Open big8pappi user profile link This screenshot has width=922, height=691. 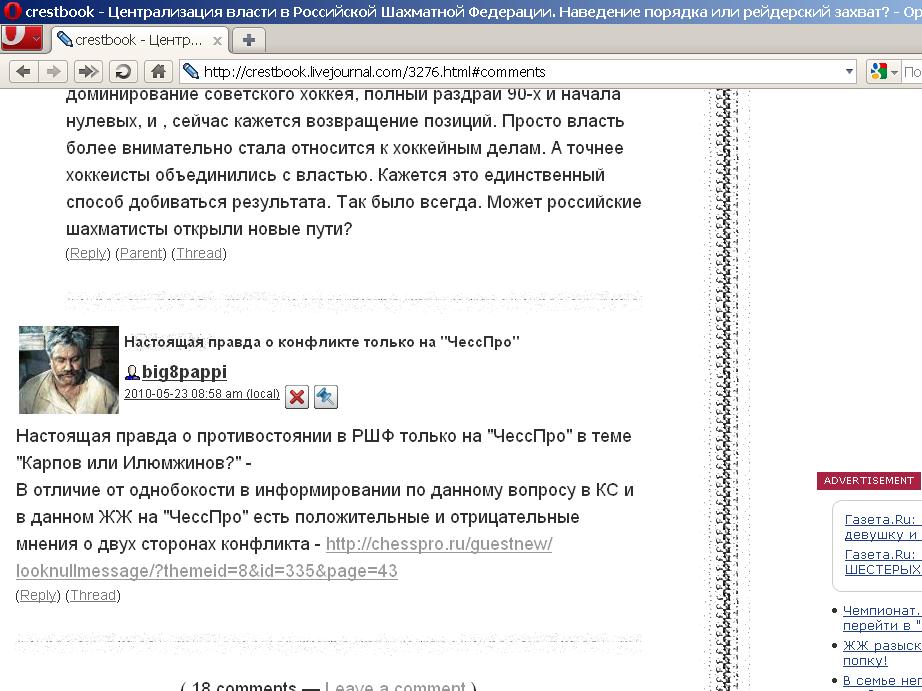184,372
